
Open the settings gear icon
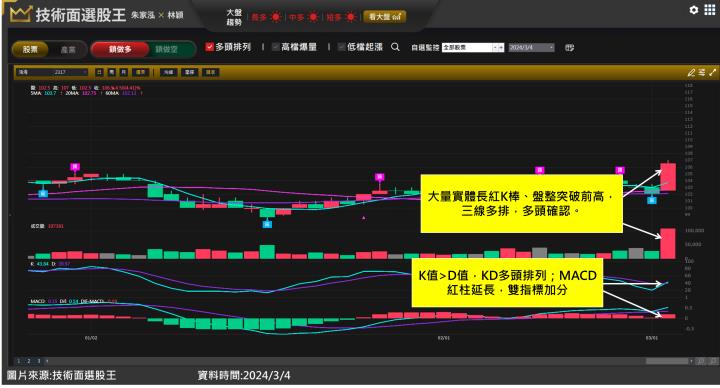pos(693,10)
